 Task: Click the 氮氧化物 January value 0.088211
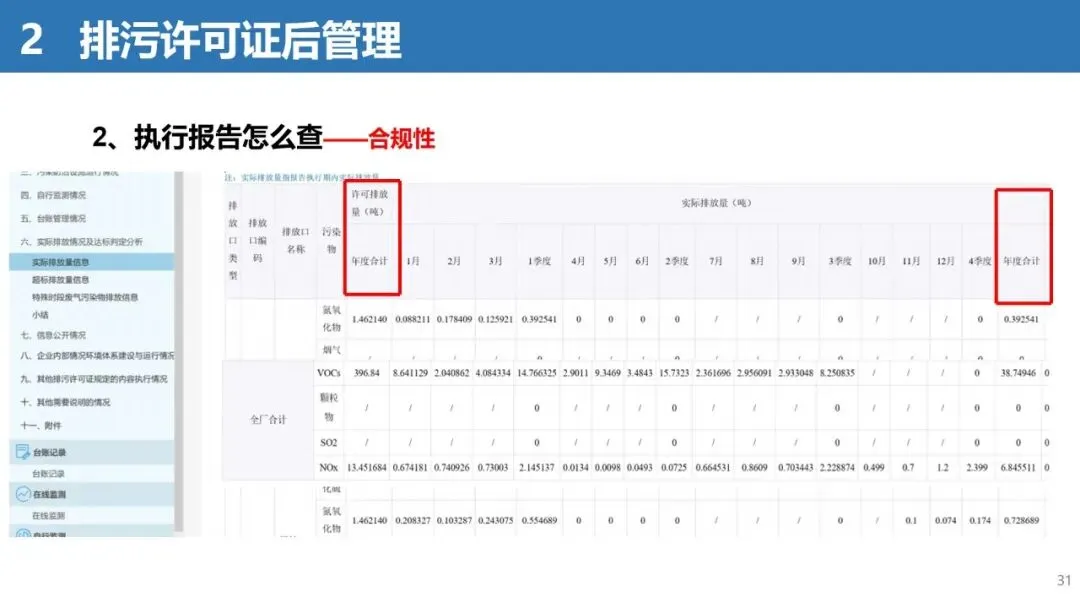pyautogui.click(x=413, y=319)
